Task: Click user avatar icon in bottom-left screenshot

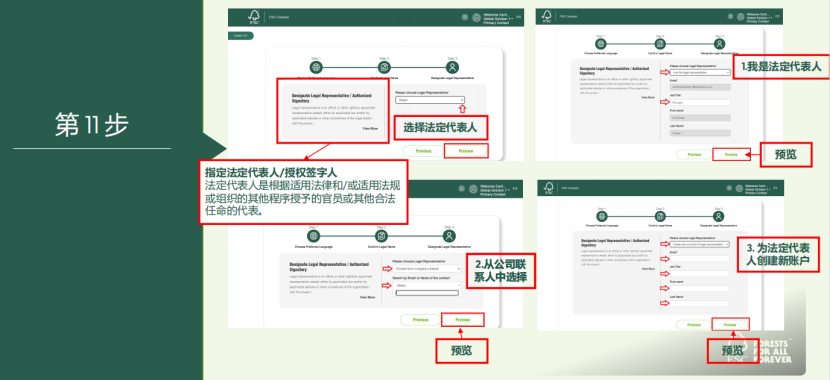Action: point(473,188)
